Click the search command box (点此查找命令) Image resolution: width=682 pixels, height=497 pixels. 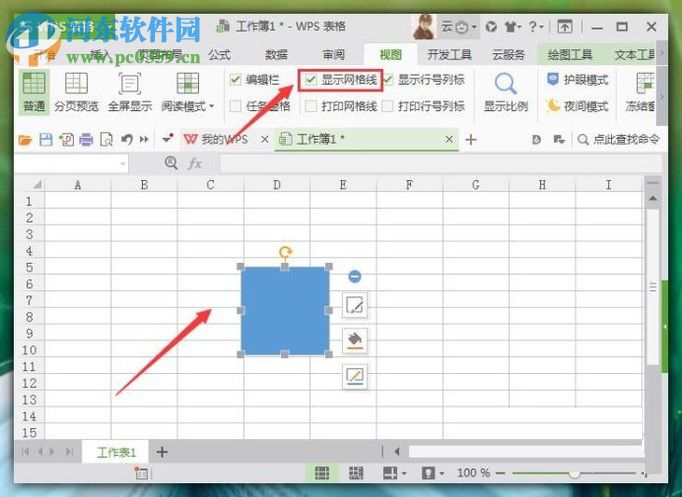click(x=618, y=140)
